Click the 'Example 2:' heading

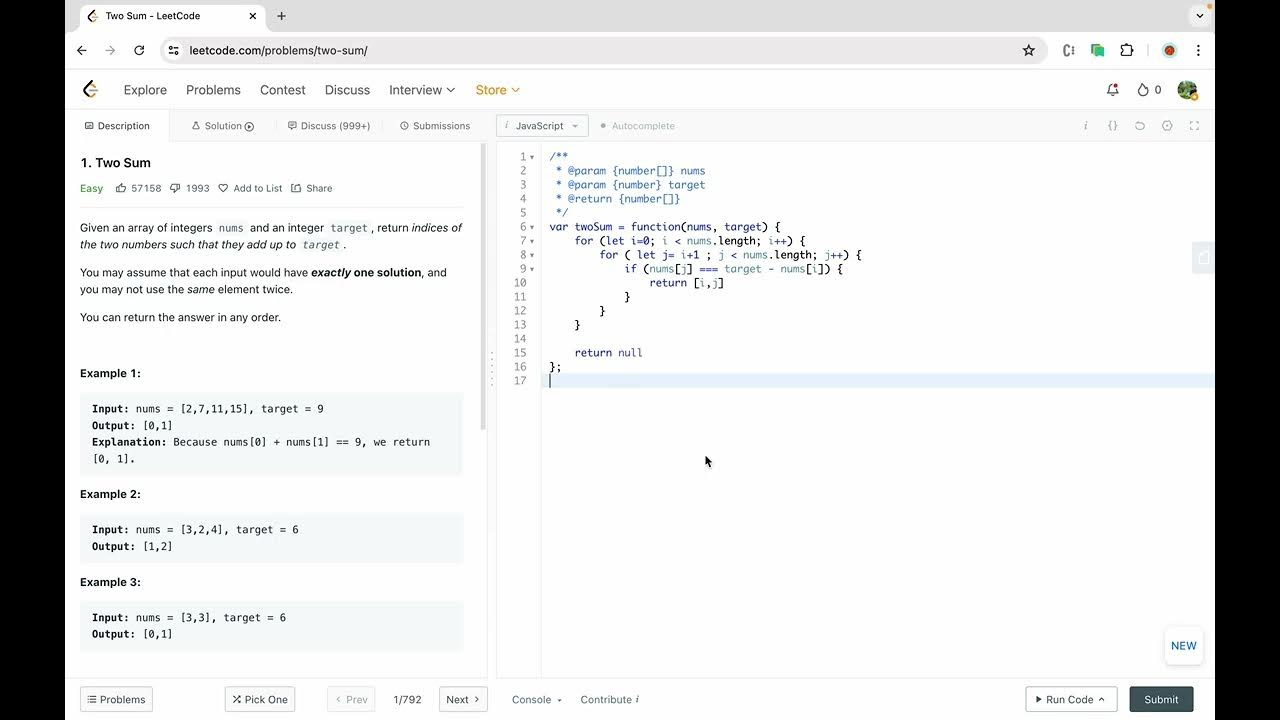110,494
